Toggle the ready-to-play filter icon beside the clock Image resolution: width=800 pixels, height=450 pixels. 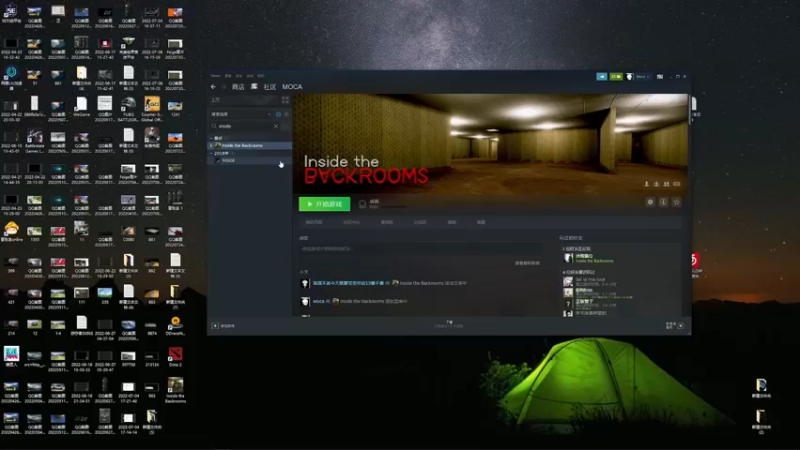click(x=286, y=114)
